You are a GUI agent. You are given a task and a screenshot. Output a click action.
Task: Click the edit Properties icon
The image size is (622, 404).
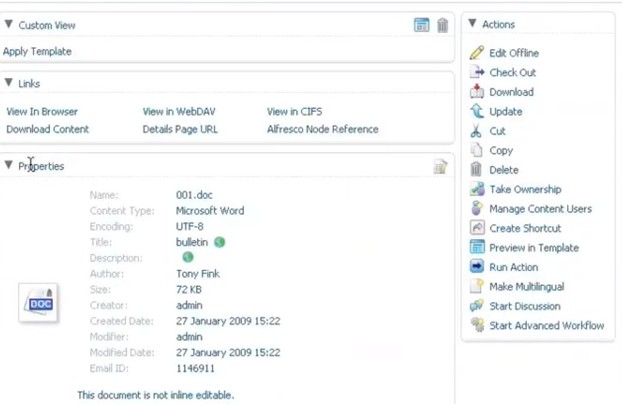[x=440, y=167]
